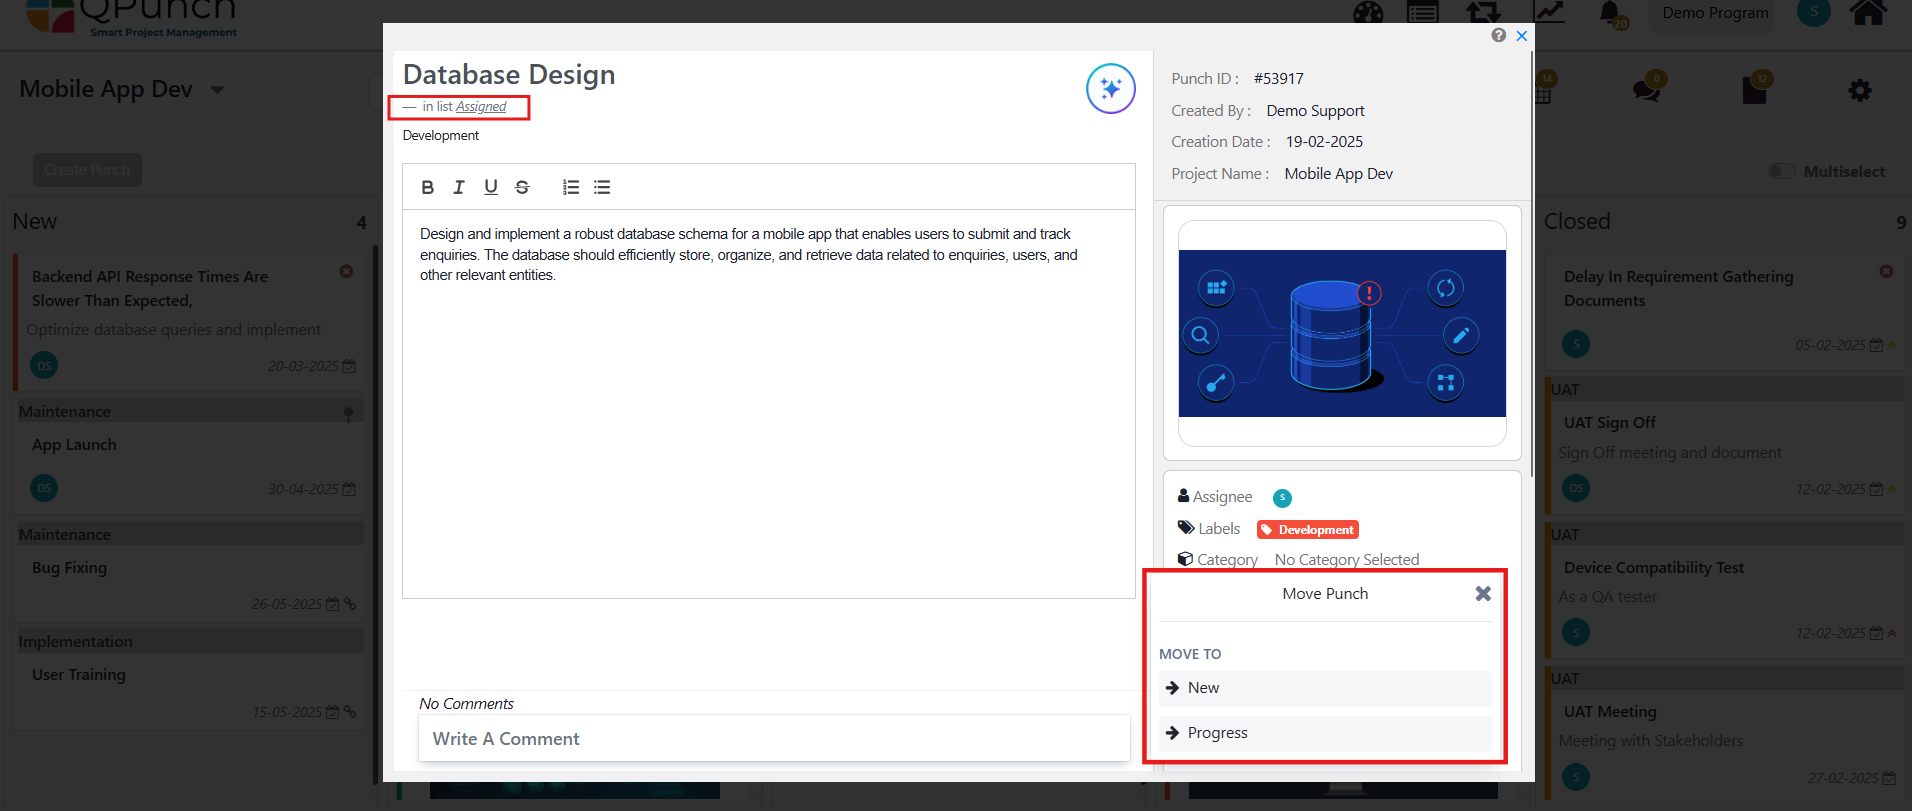
Task: Click red flag icon on Backend API card
Action: click(346, 271)
